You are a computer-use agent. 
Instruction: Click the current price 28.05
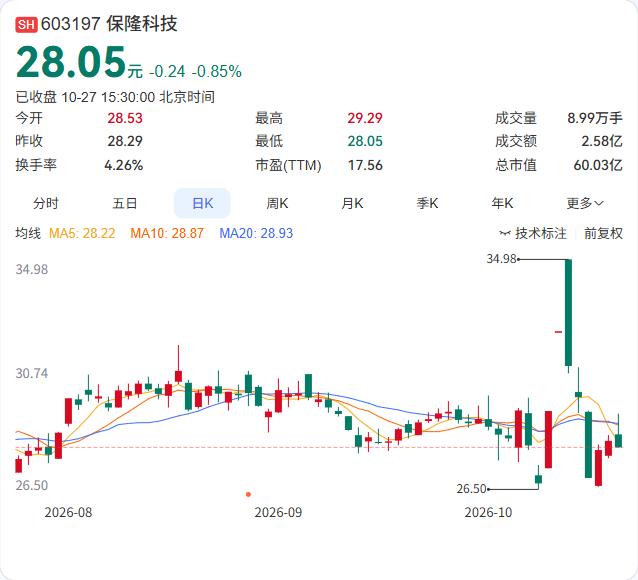pyautogui.click(x=71, y=62)
